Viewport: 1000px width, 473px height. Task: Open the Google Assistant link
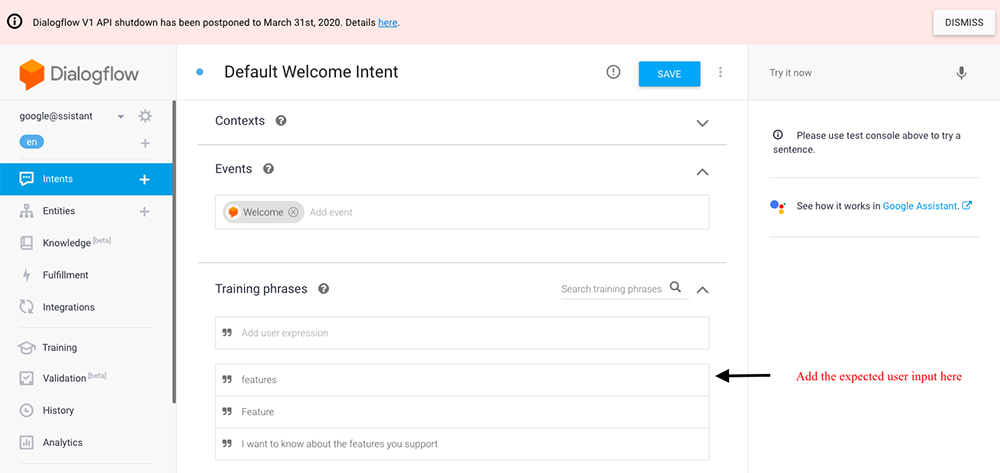click(927, 206)
